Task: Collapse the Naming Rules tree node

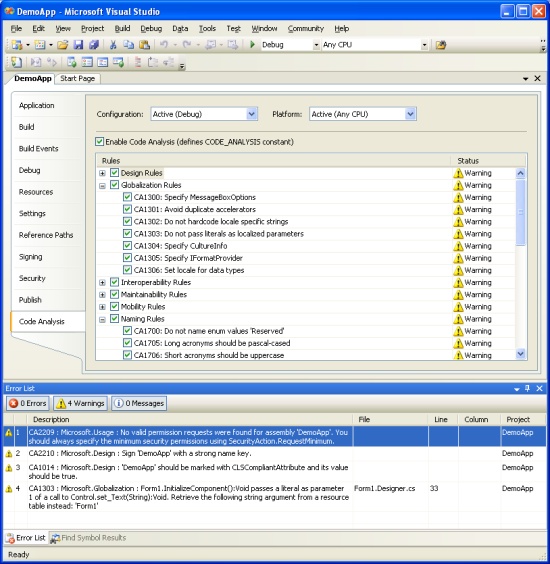Action: [x=103, y=319]
